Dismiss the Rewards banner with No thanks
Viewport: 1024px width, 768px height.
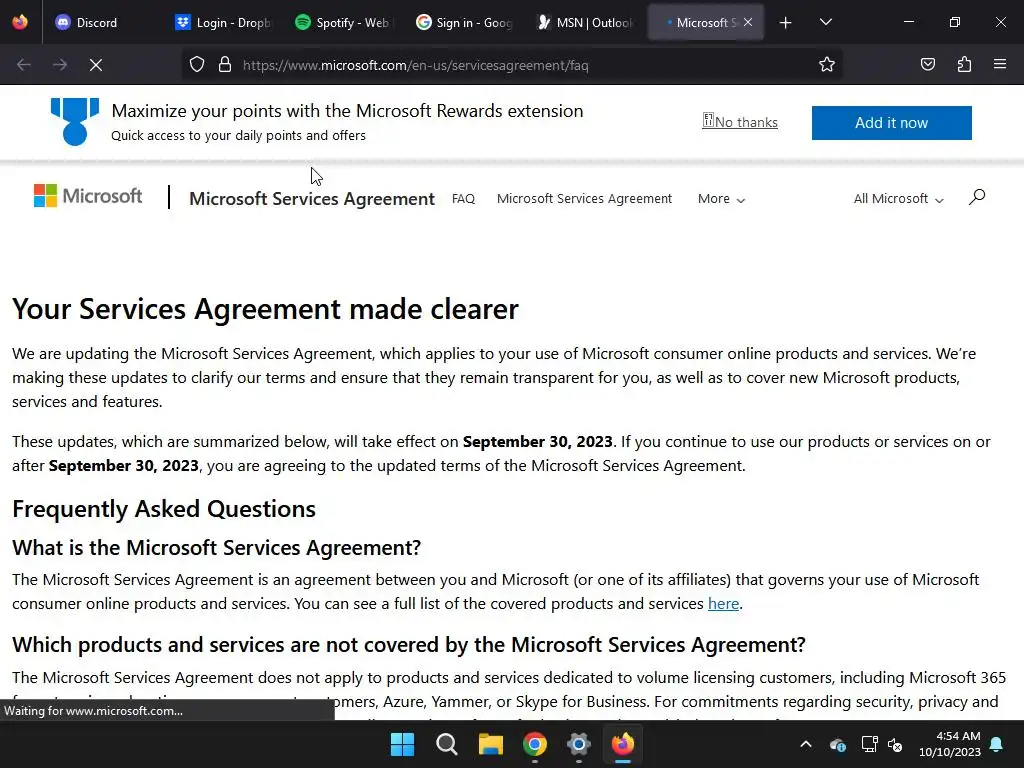pos(740,122)
